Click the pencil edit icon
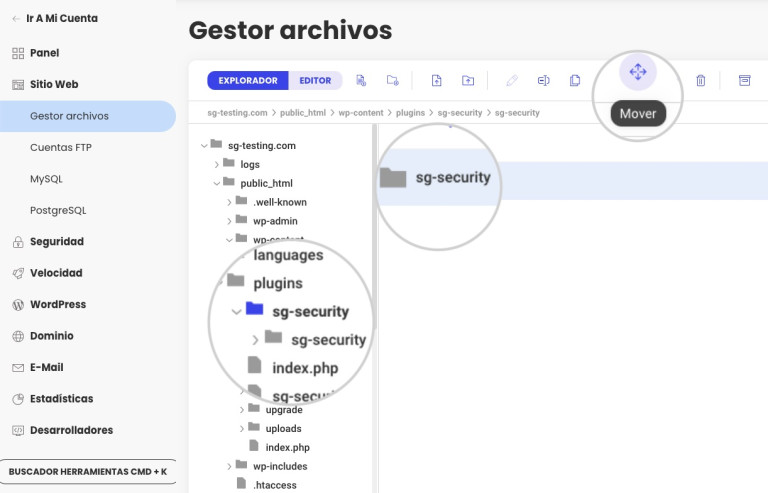The width and height of the screenshot is (768, 493). pos(512,80)
